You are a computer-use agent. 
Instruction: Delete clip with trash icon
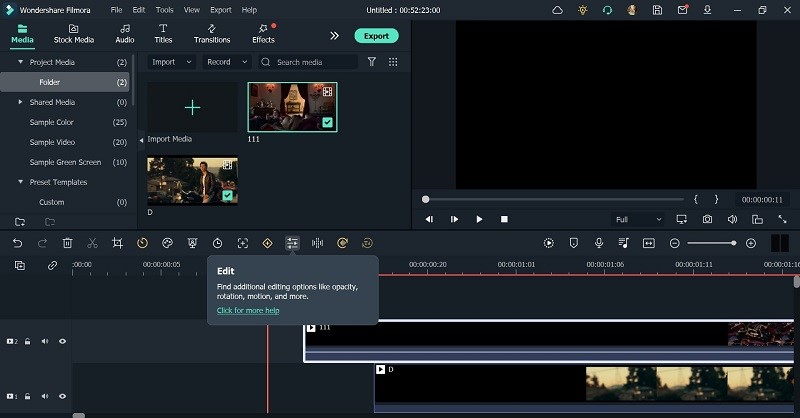coord(67,243)
